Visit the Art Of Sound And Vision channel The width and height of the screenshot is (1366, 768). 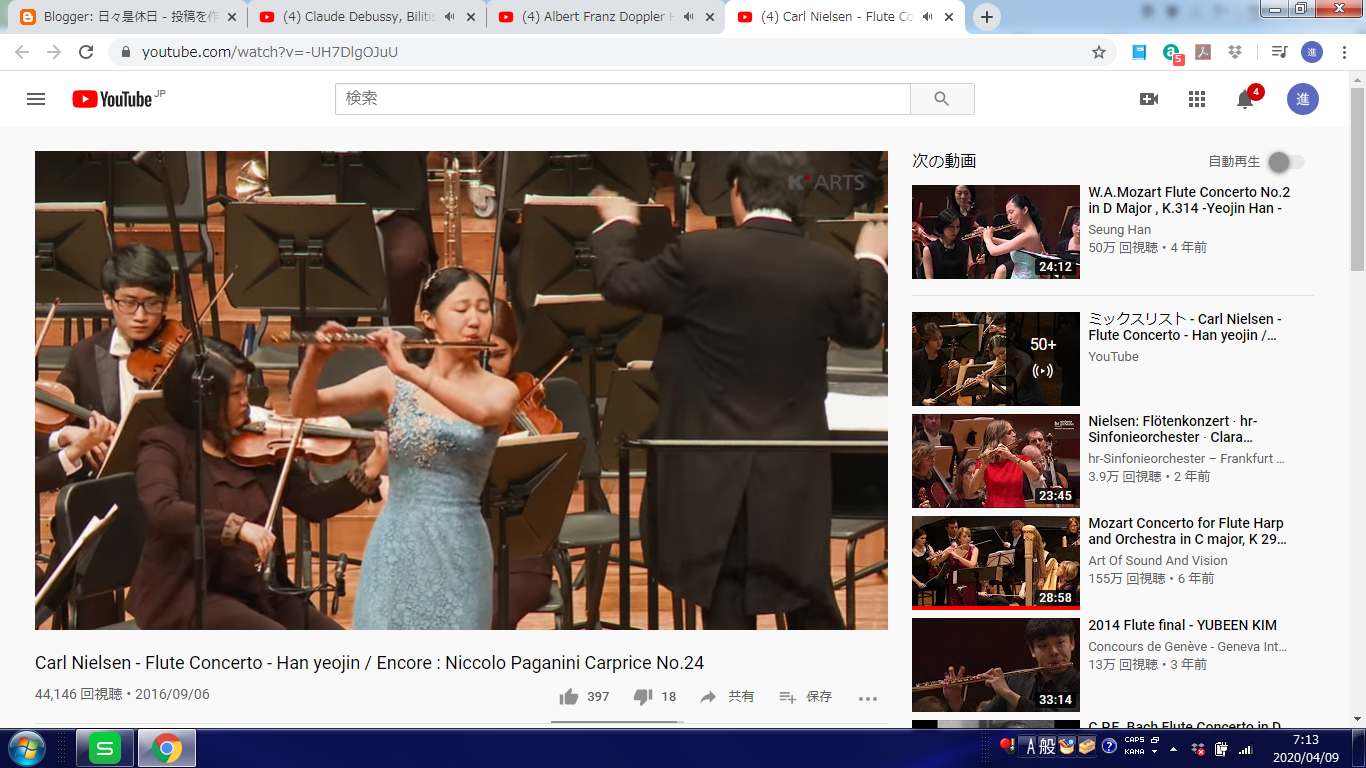1158,560
